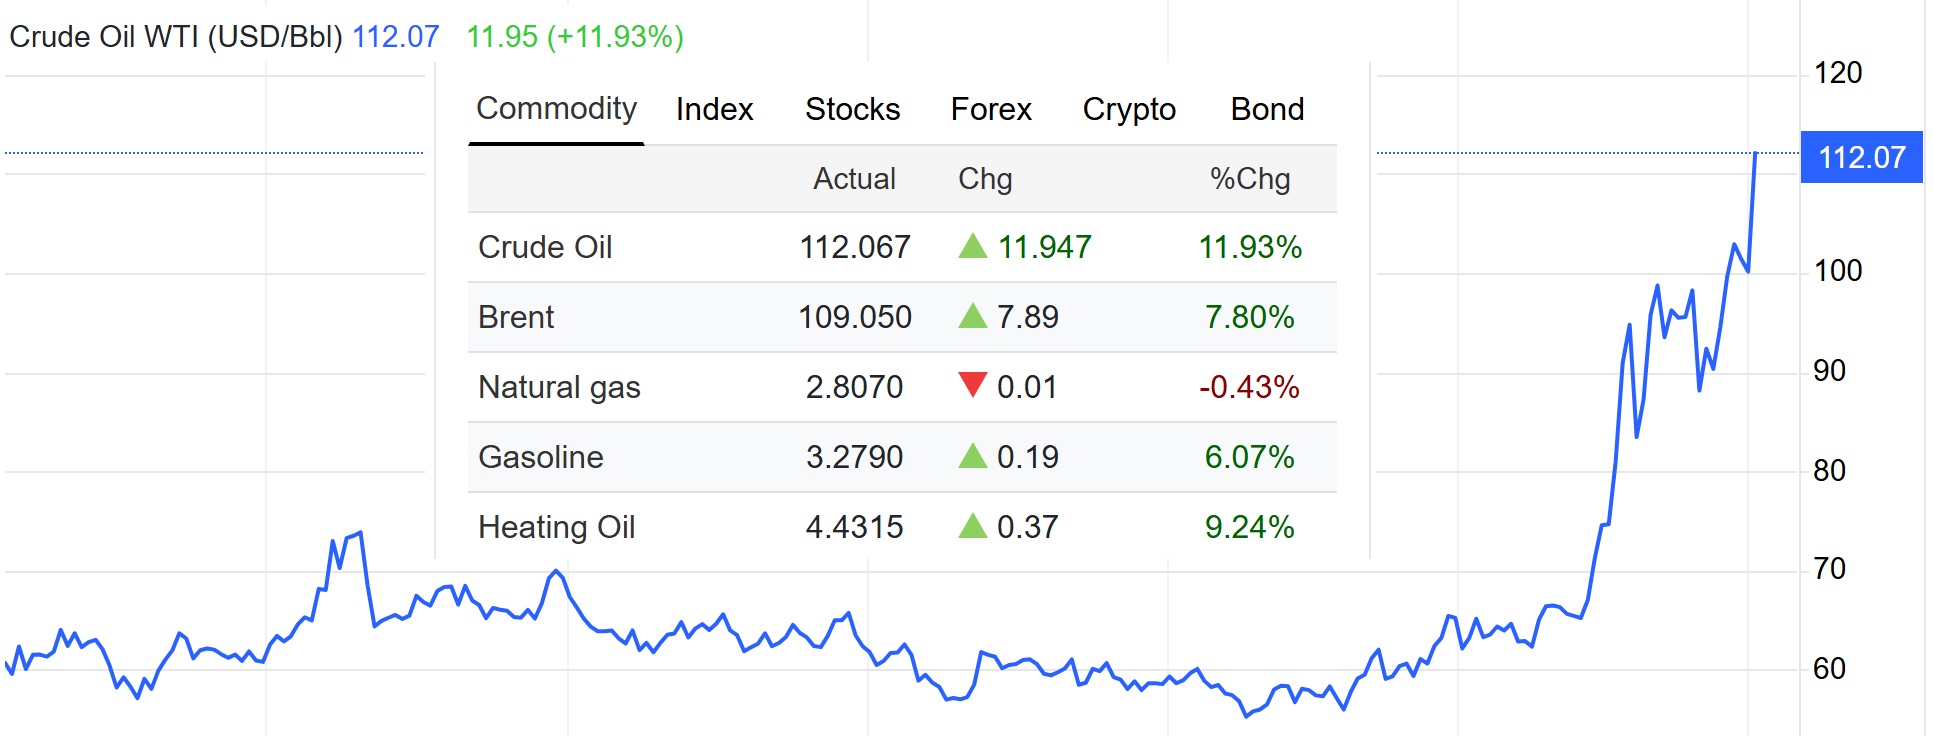The image size is (1934, 736).
Task: Open the Crude Oil commodity link
Action: pyautogui.click(x=545, y=247)
